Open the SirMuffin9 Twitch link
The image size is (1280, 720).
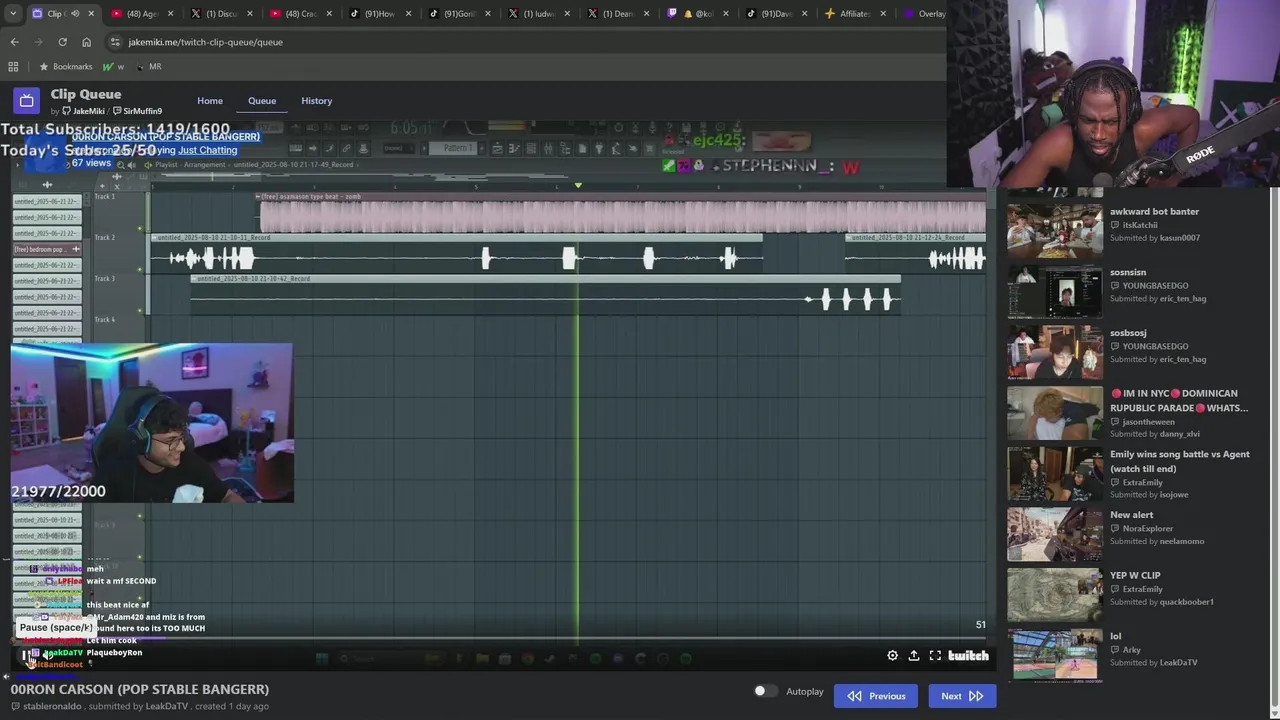137,111
